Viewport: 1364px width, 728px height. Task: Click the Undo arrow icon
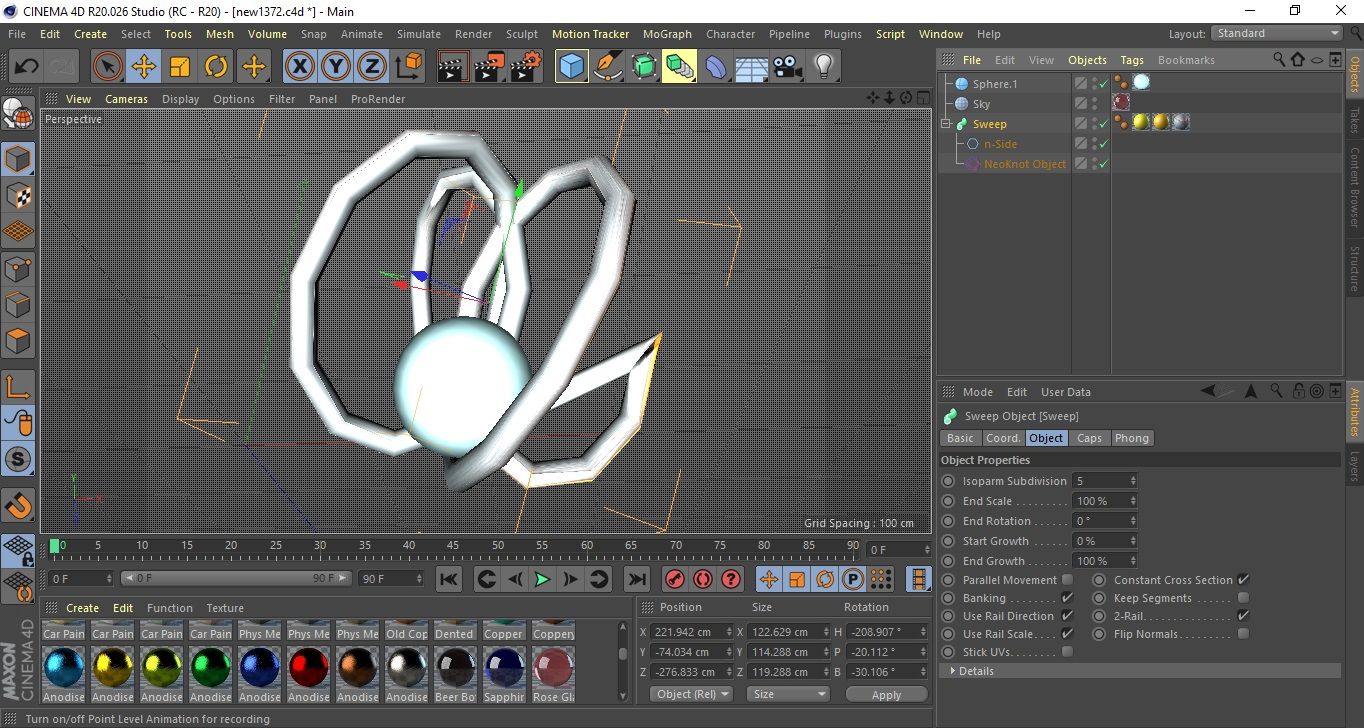pyautogui.click(x=26, y=67)
